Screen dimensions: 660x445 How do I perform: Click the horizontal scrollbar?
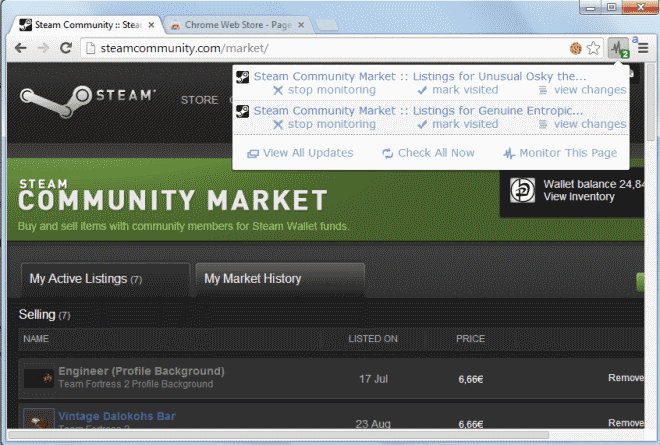278,434
